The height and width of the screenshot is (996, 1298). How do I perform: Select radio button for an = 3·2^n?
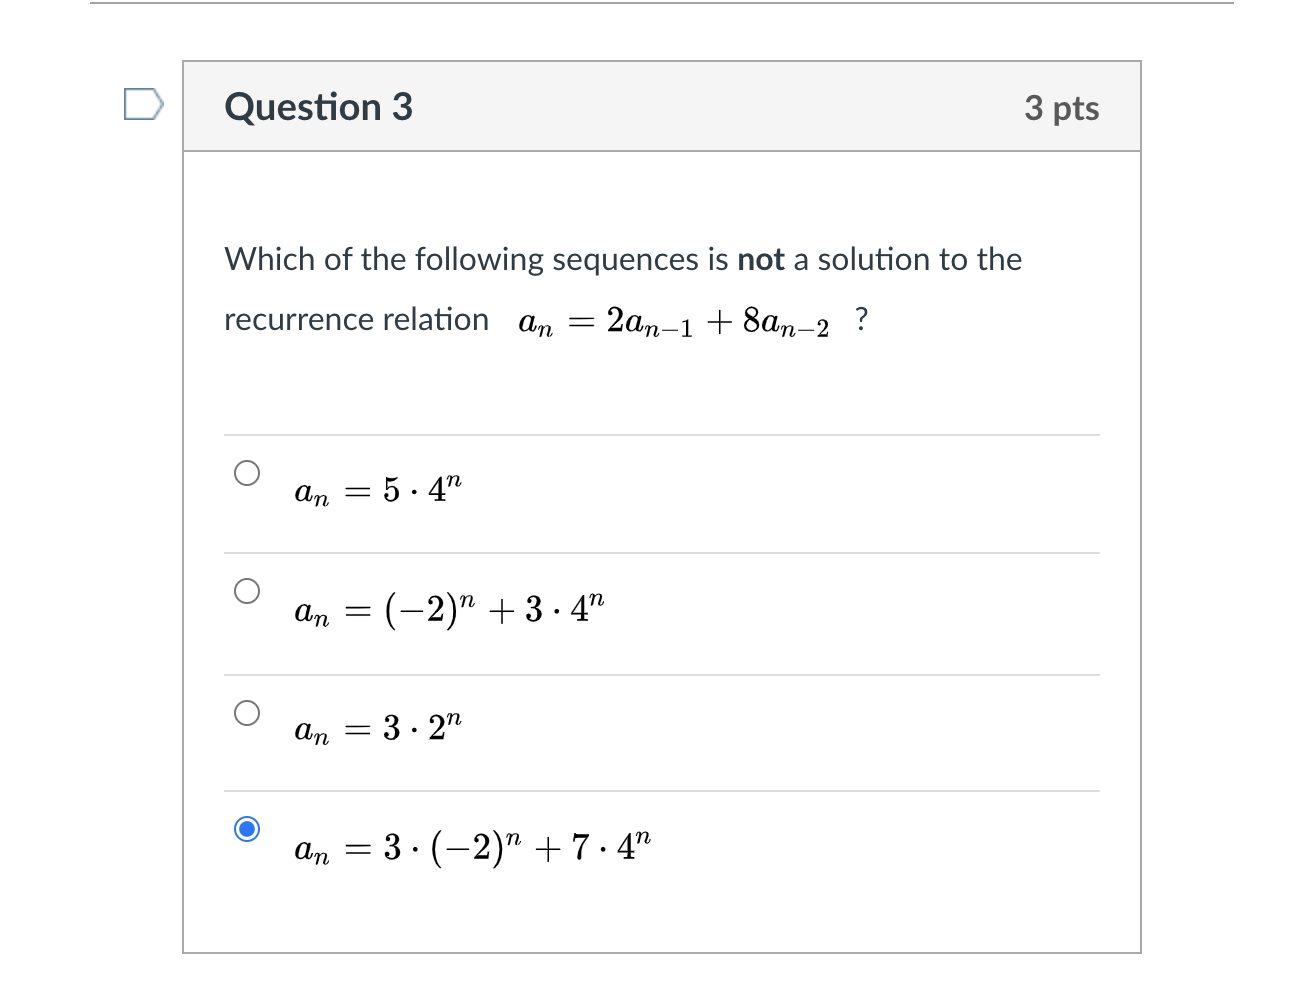pyautogui.click(x=246, y=712)
